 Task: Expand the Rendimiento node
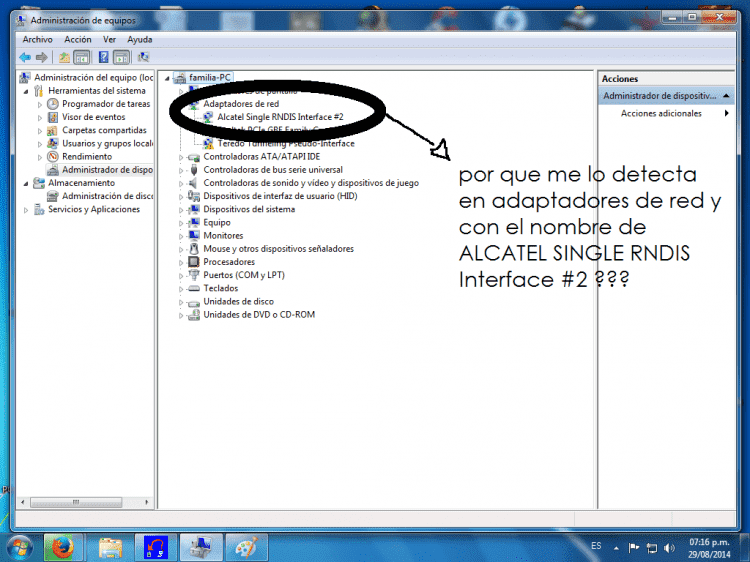point(40,157)
